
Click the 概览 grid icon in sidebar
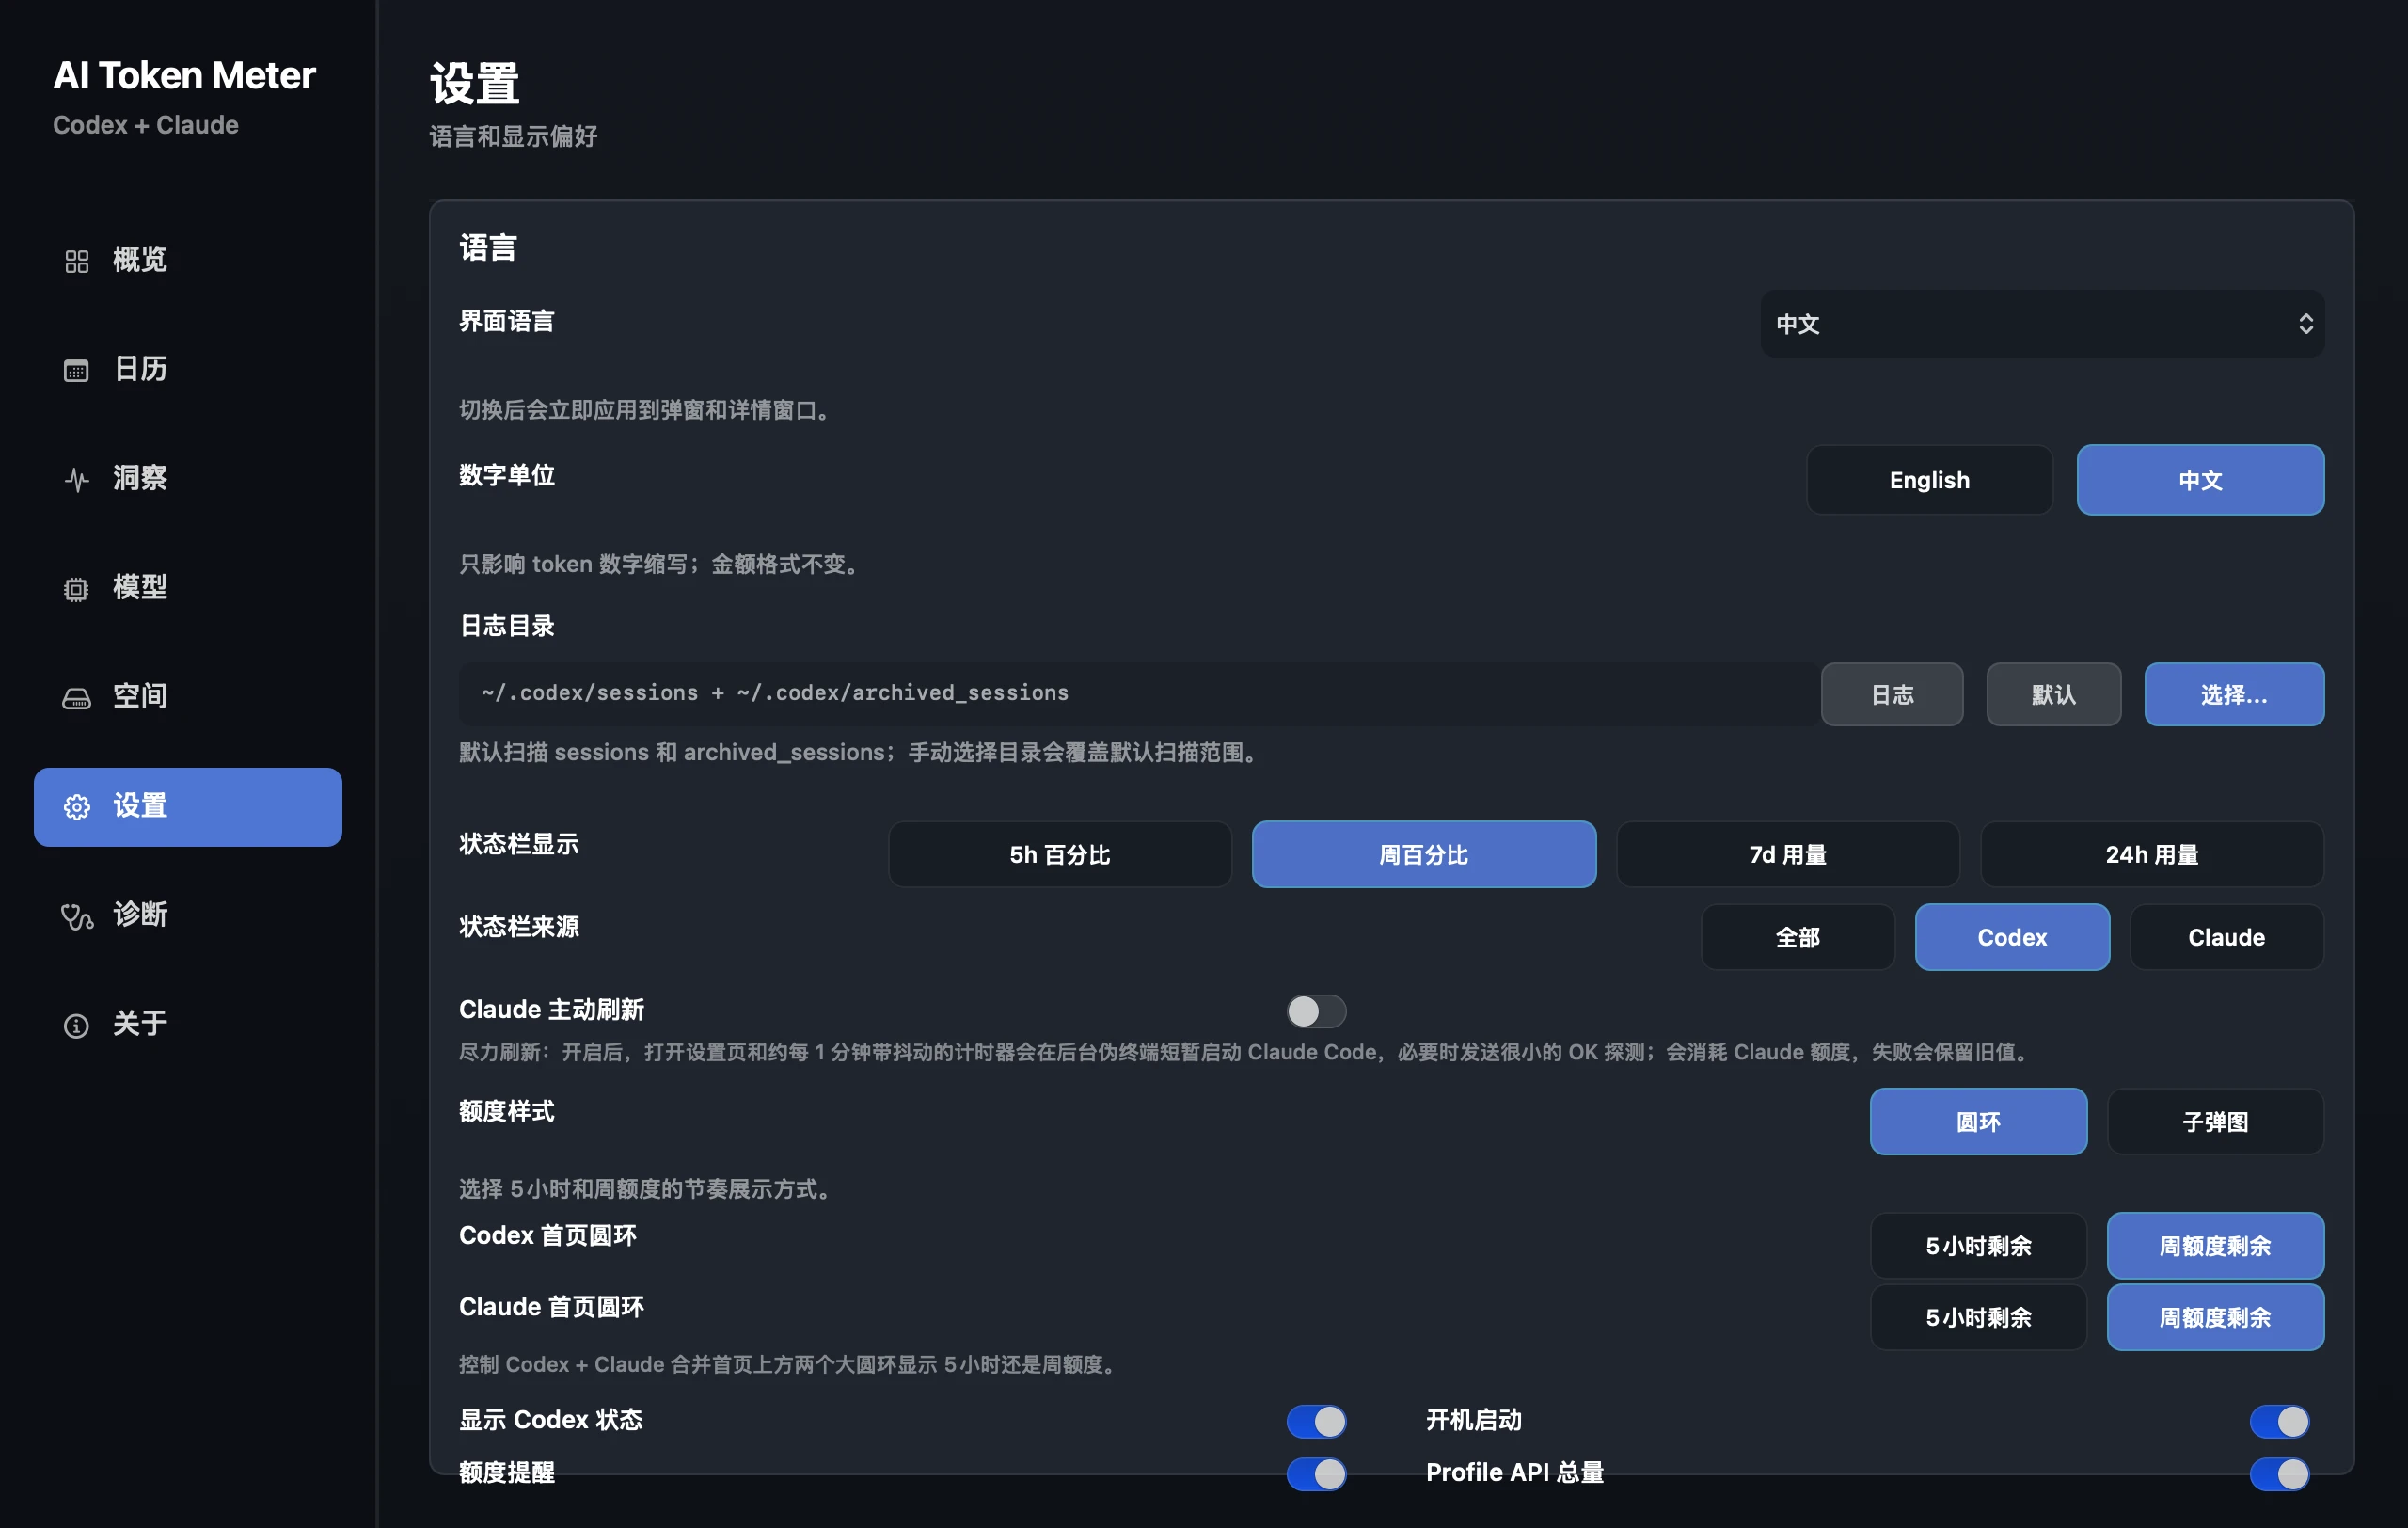77,261
